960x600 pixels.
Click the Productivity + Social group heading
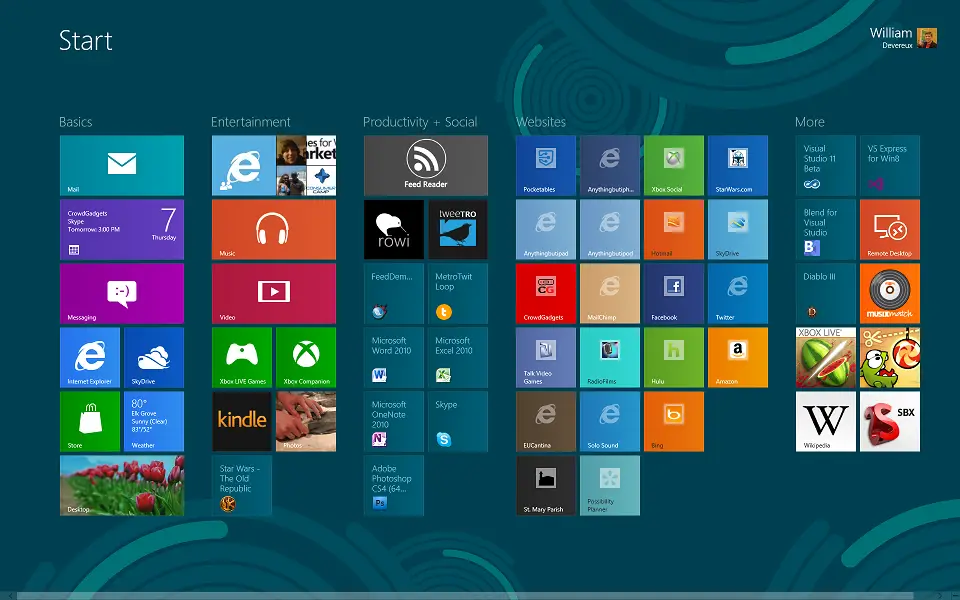coord(420,122)
